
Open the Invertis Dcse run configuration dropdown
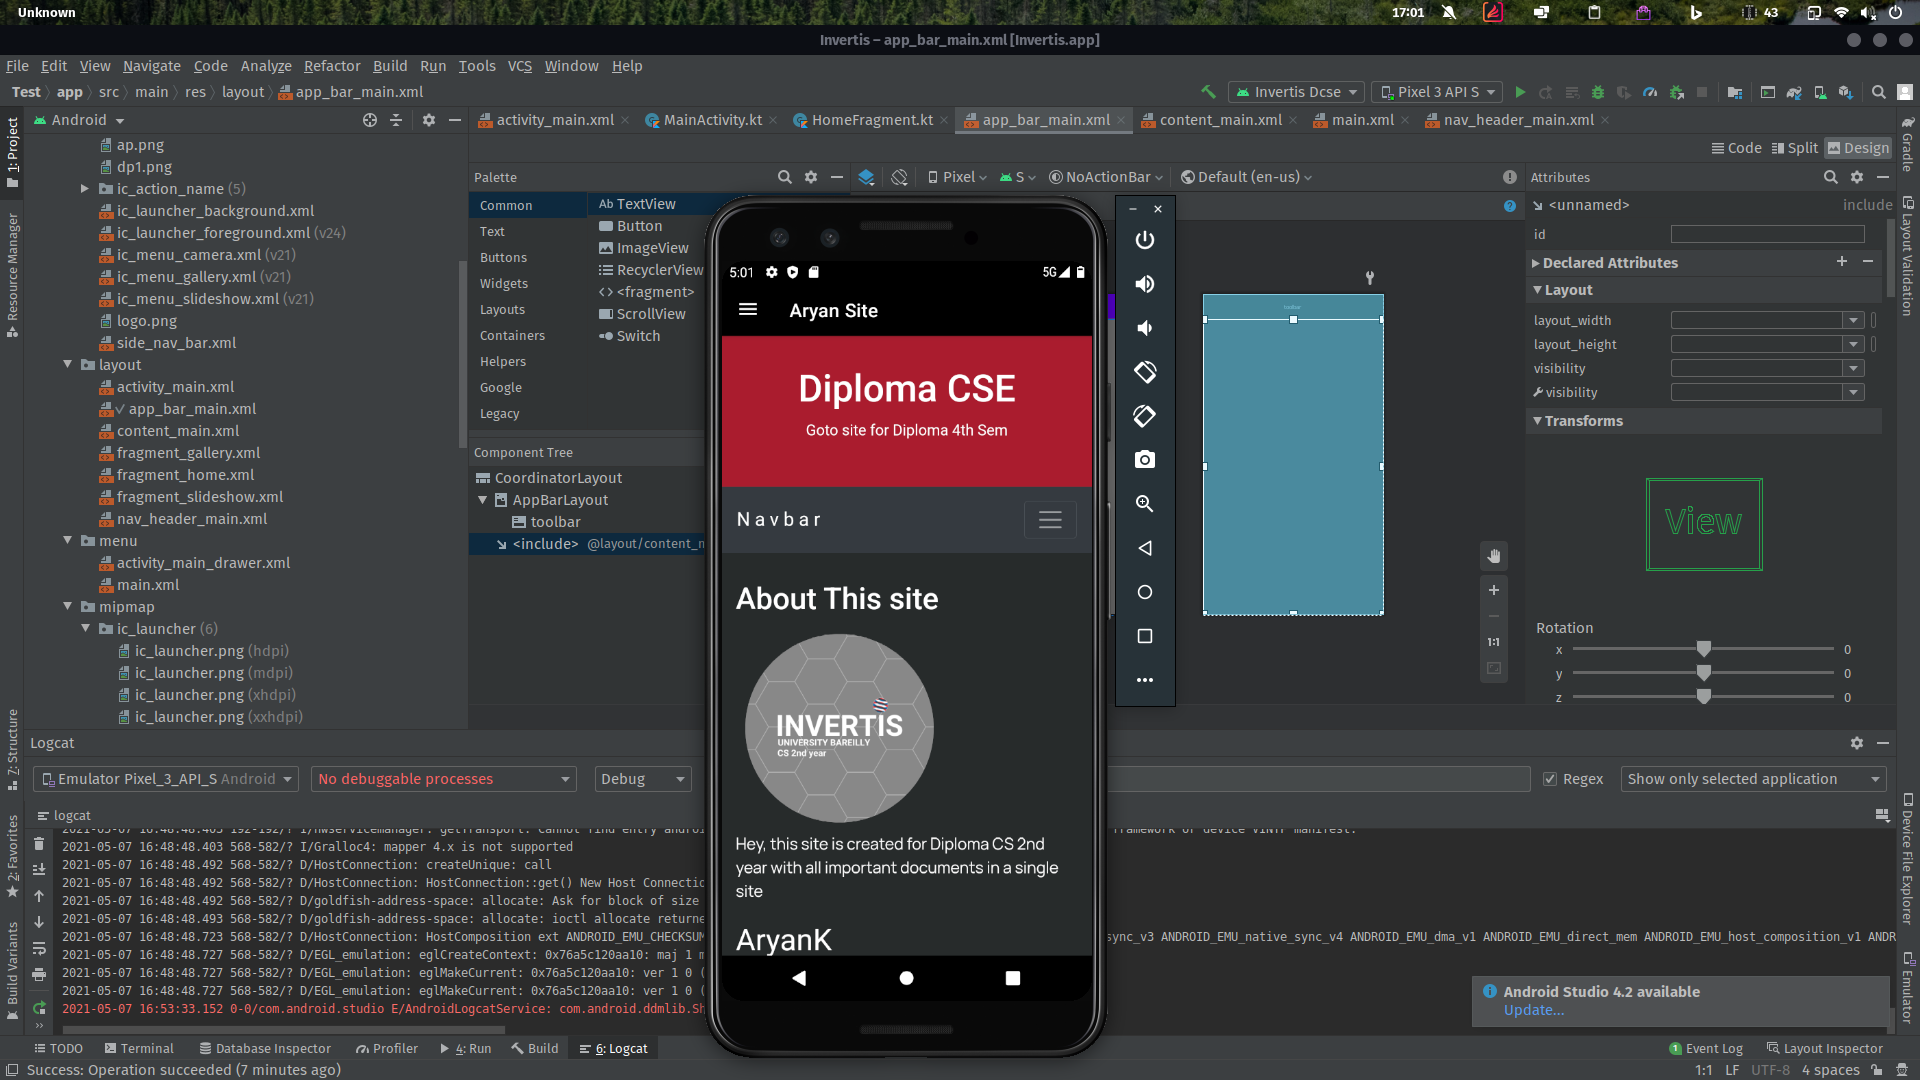pyautogui.click(x=1296, y=92)
